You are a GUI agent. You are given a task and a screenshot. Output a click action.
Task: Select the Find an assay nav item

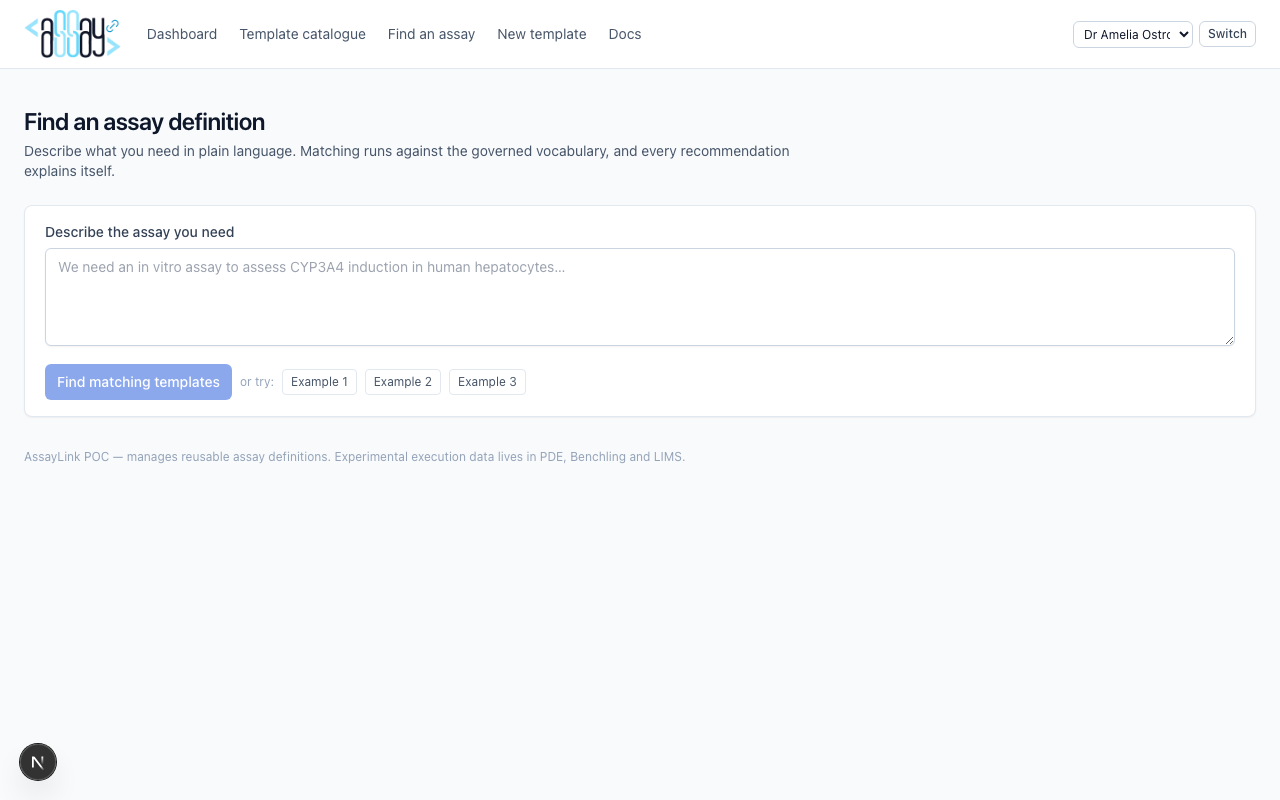[x=431, y=34]
